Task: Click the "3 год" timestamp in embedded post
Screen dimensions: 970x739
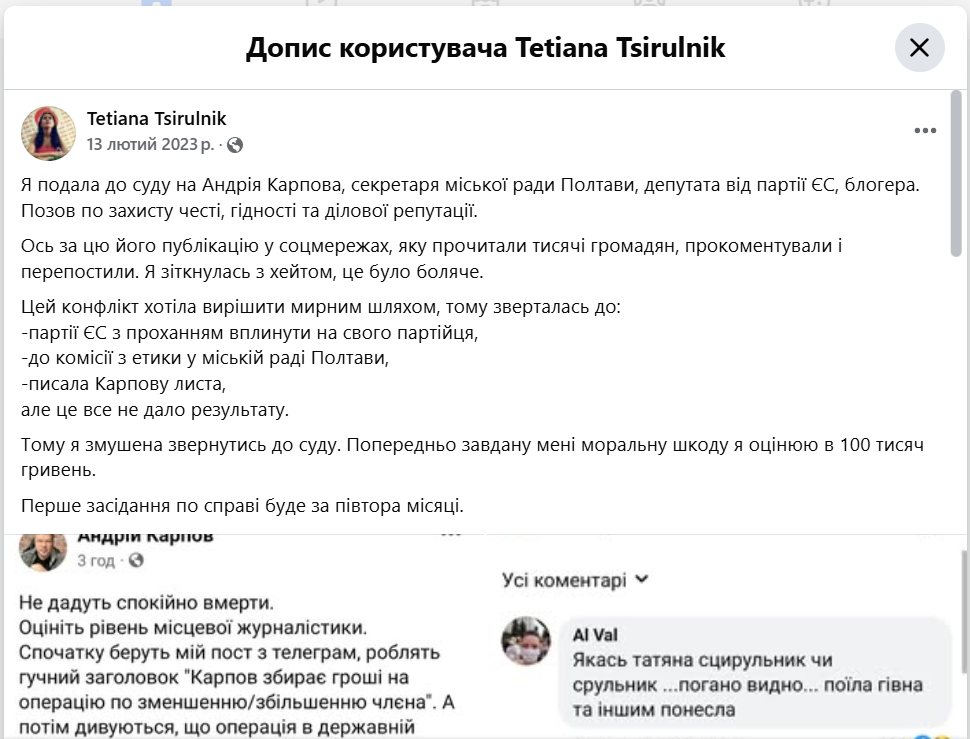Action: pyautogui.click(x=96, y=561)
